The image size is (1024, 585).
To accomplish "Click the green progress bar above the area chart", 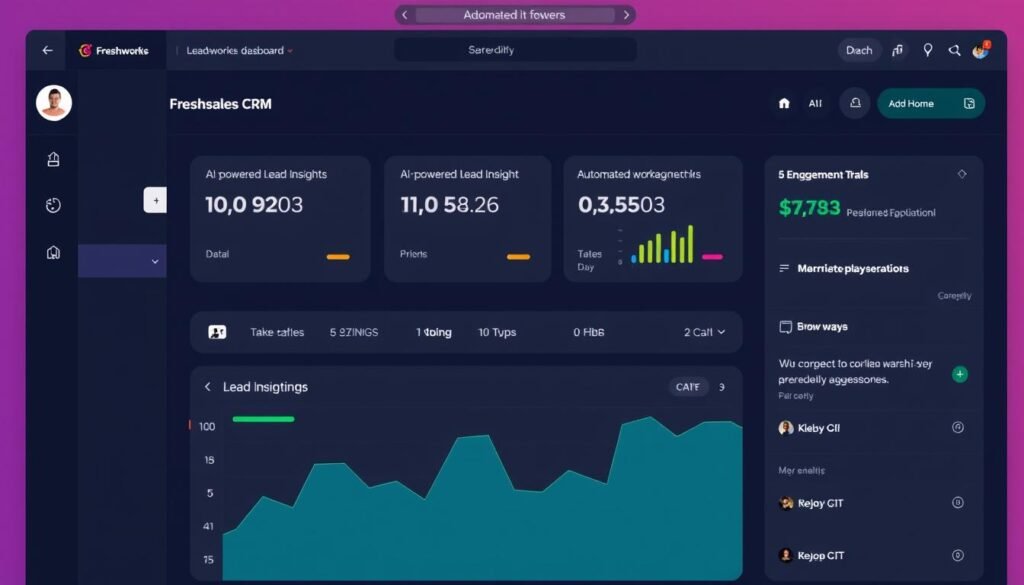I will [x=263, y=420].
